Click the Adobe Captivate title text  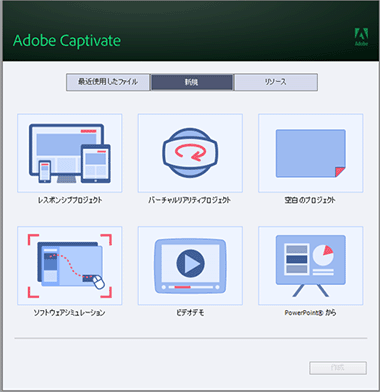67,41
